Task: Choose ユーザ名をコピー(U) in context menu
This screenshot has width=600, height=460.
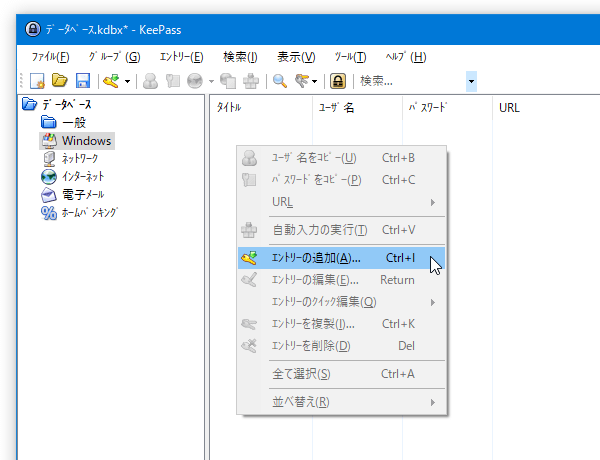Action: coord(341,158)
